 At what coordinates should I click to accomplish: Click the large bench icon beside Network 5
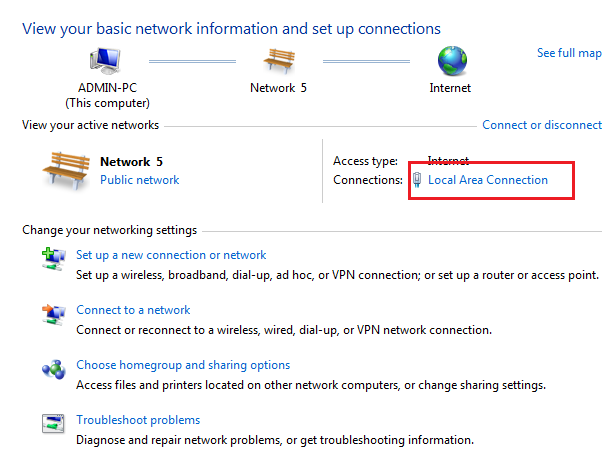(x=66, y=170)
